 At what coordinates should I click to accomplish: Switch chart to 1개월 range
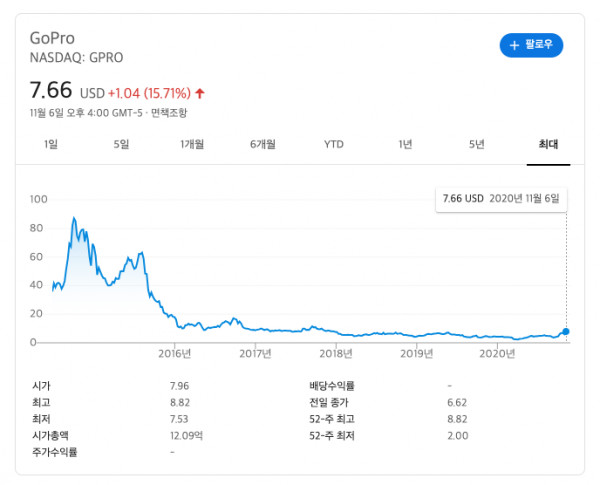pos(192,144)
